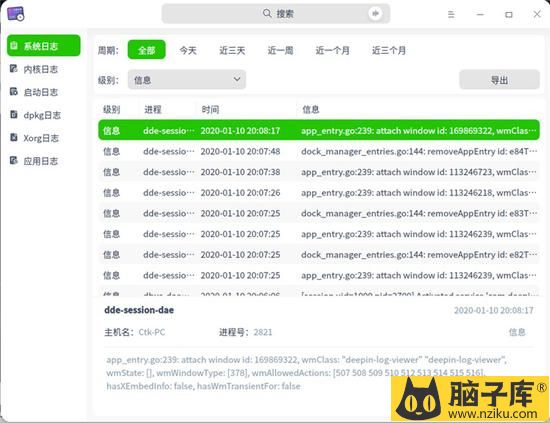Click the 系统日志 sidebar icon
The image size is (550, 423).
pos(14,46)
